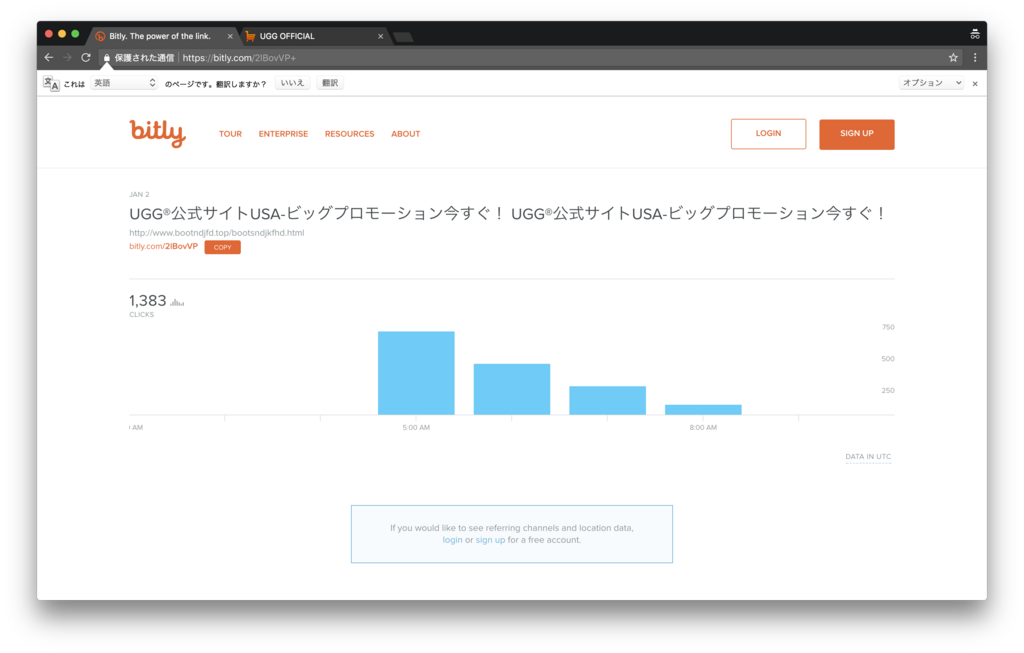Click the browser forward arrow

coord(67,57)
